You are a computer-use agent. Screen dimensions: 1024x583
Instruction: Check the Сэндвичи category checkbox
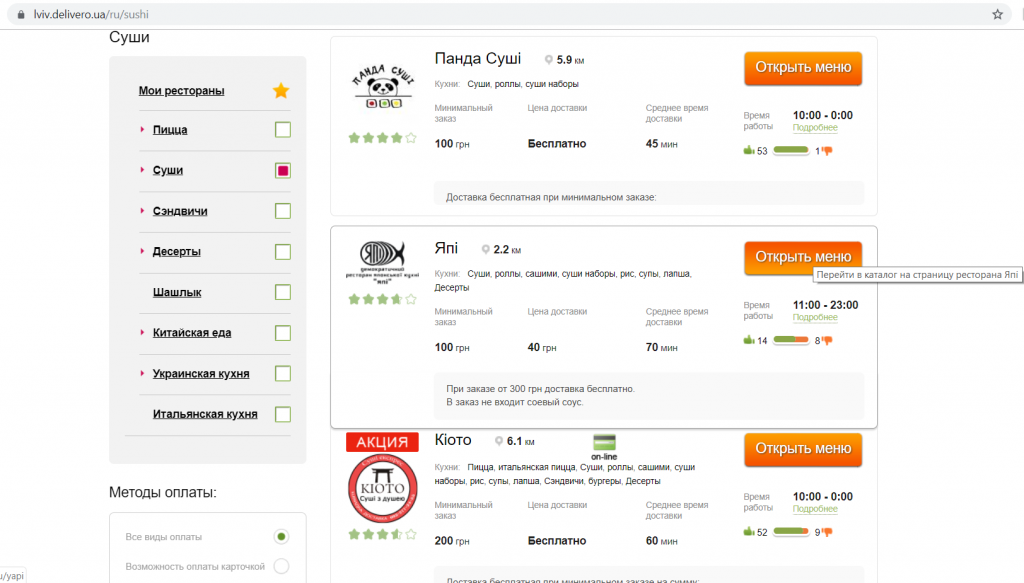[x=283, y=211]
